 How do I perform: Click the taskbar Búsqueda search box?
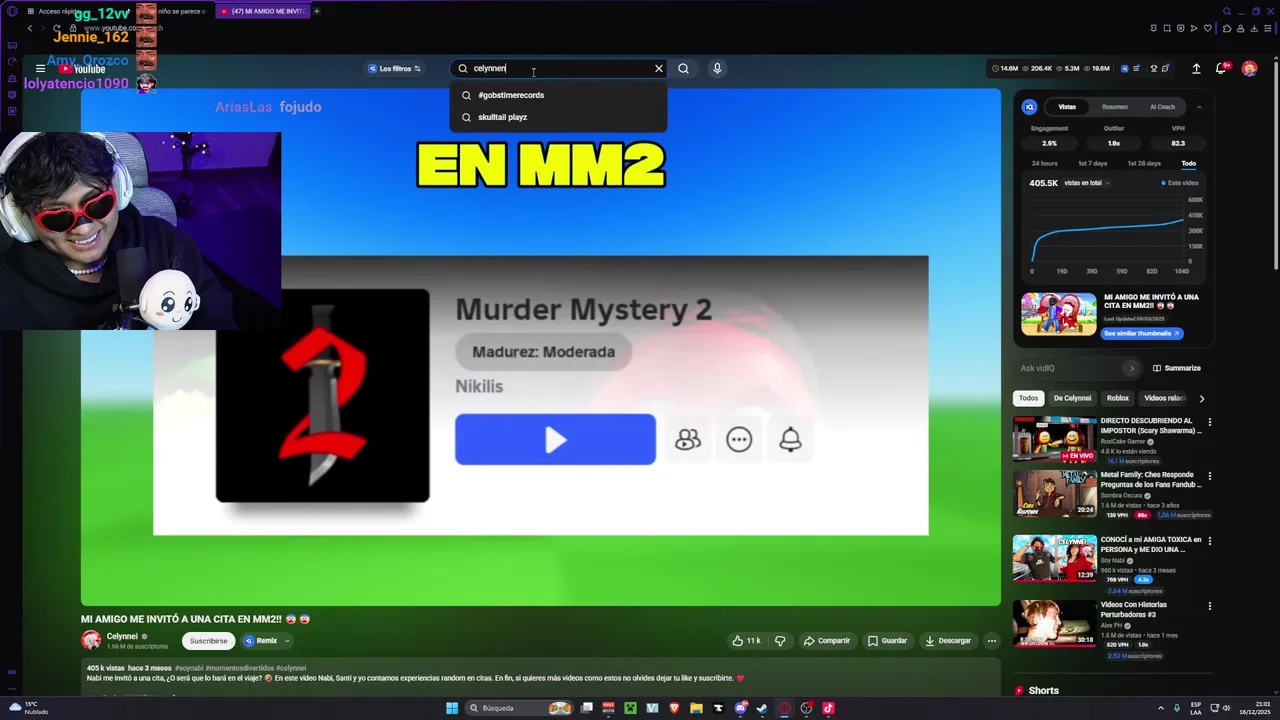click(x=519, y=708)
